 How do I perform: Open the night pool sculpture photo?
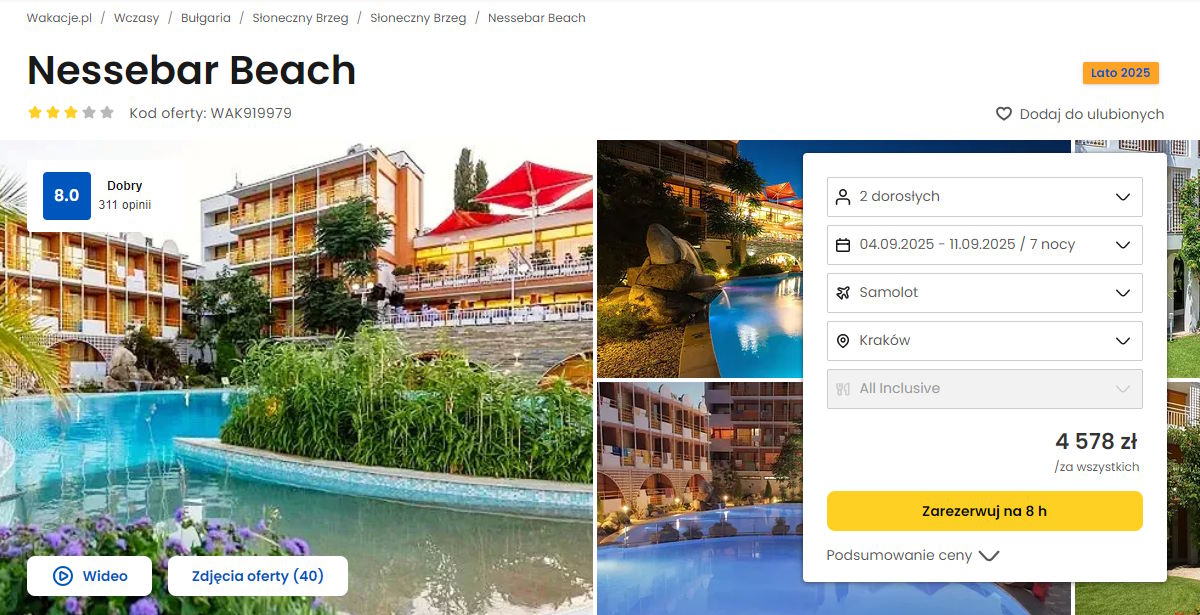coord(700,259)
